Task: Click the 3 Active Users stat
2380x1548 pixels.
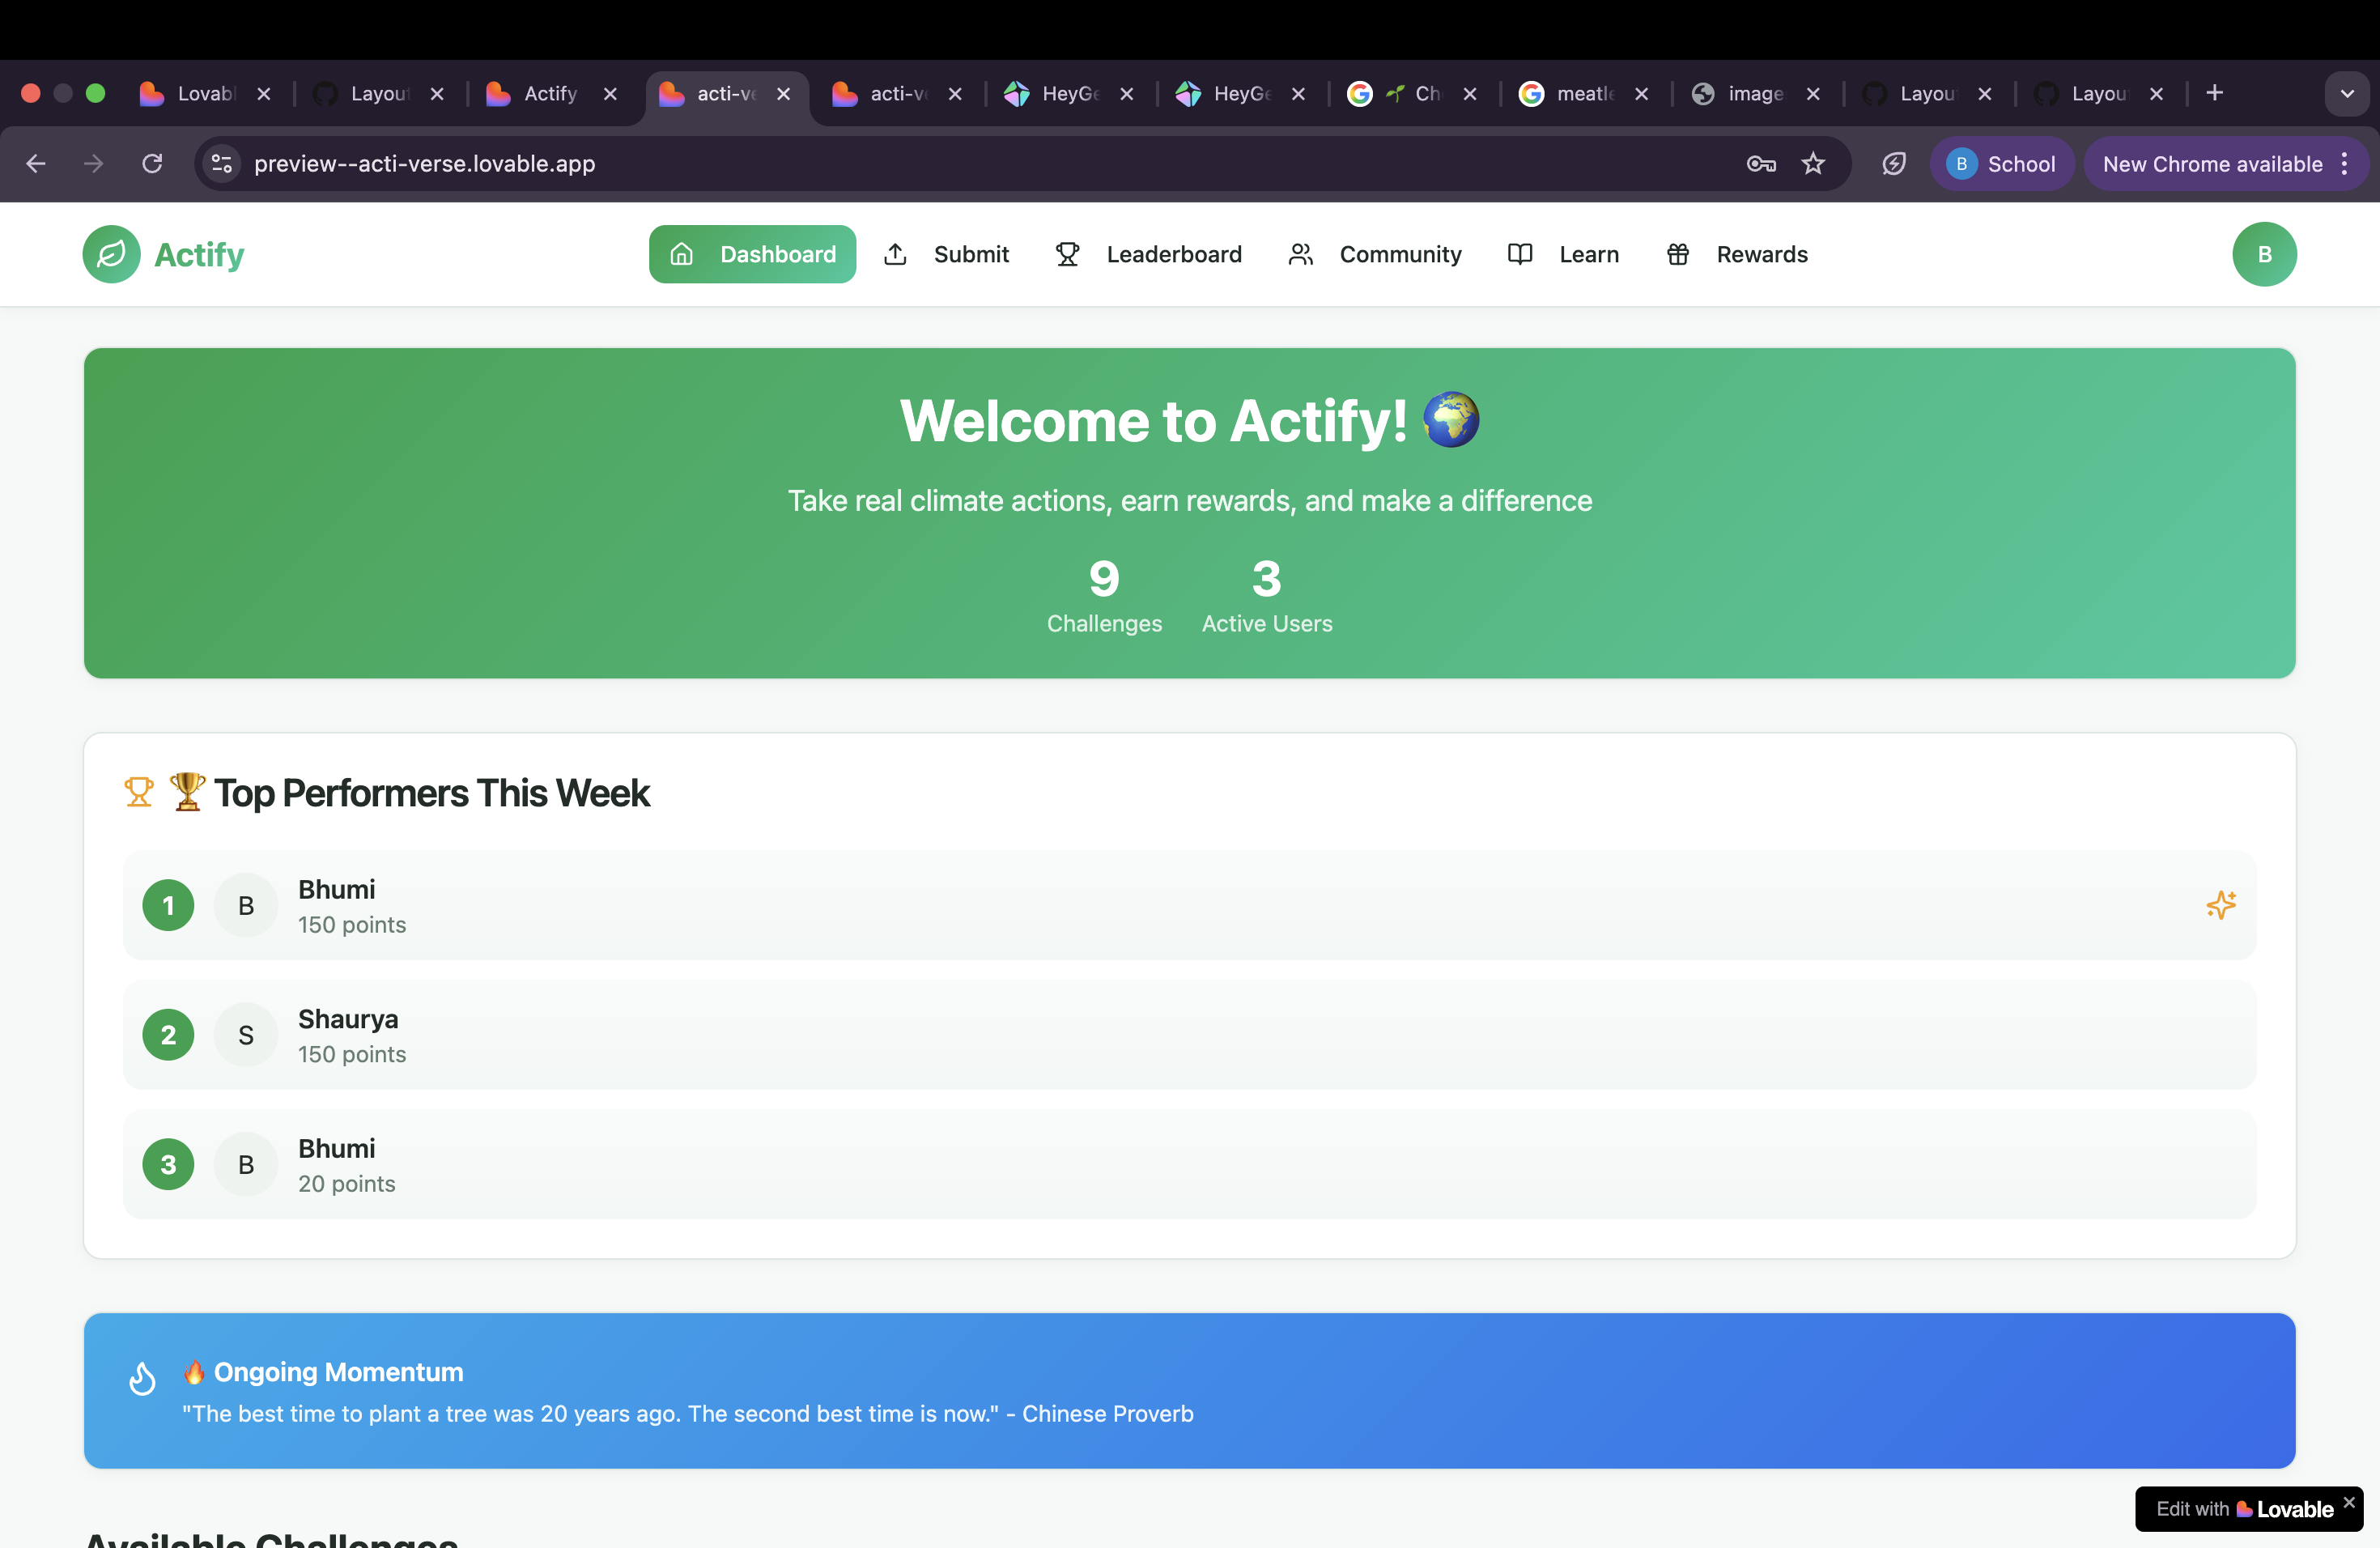Action: click(1266, 597)
